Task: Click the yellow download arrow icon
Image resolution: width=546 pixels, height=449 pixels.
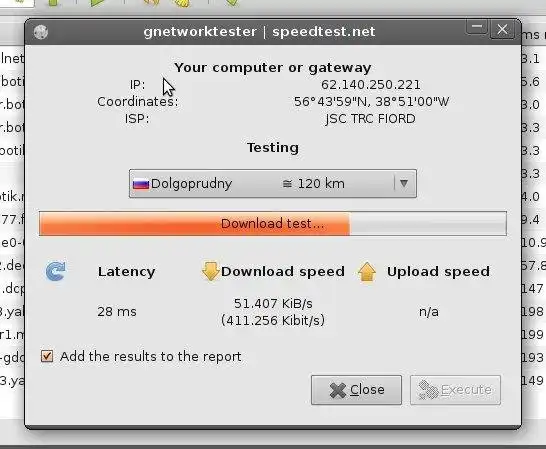Action: (x=210, y=271)
